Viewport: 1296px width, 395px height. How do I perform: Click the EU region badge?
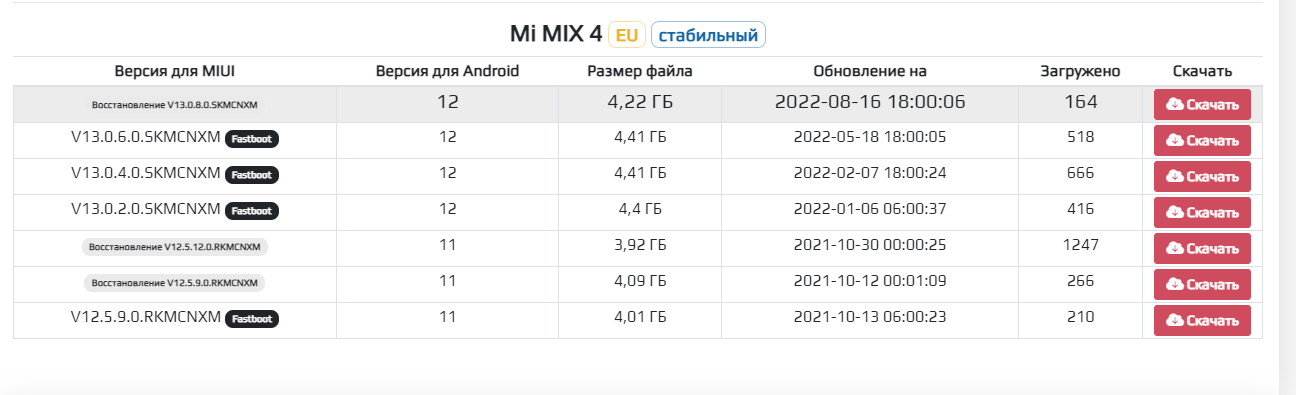point(627,35)
